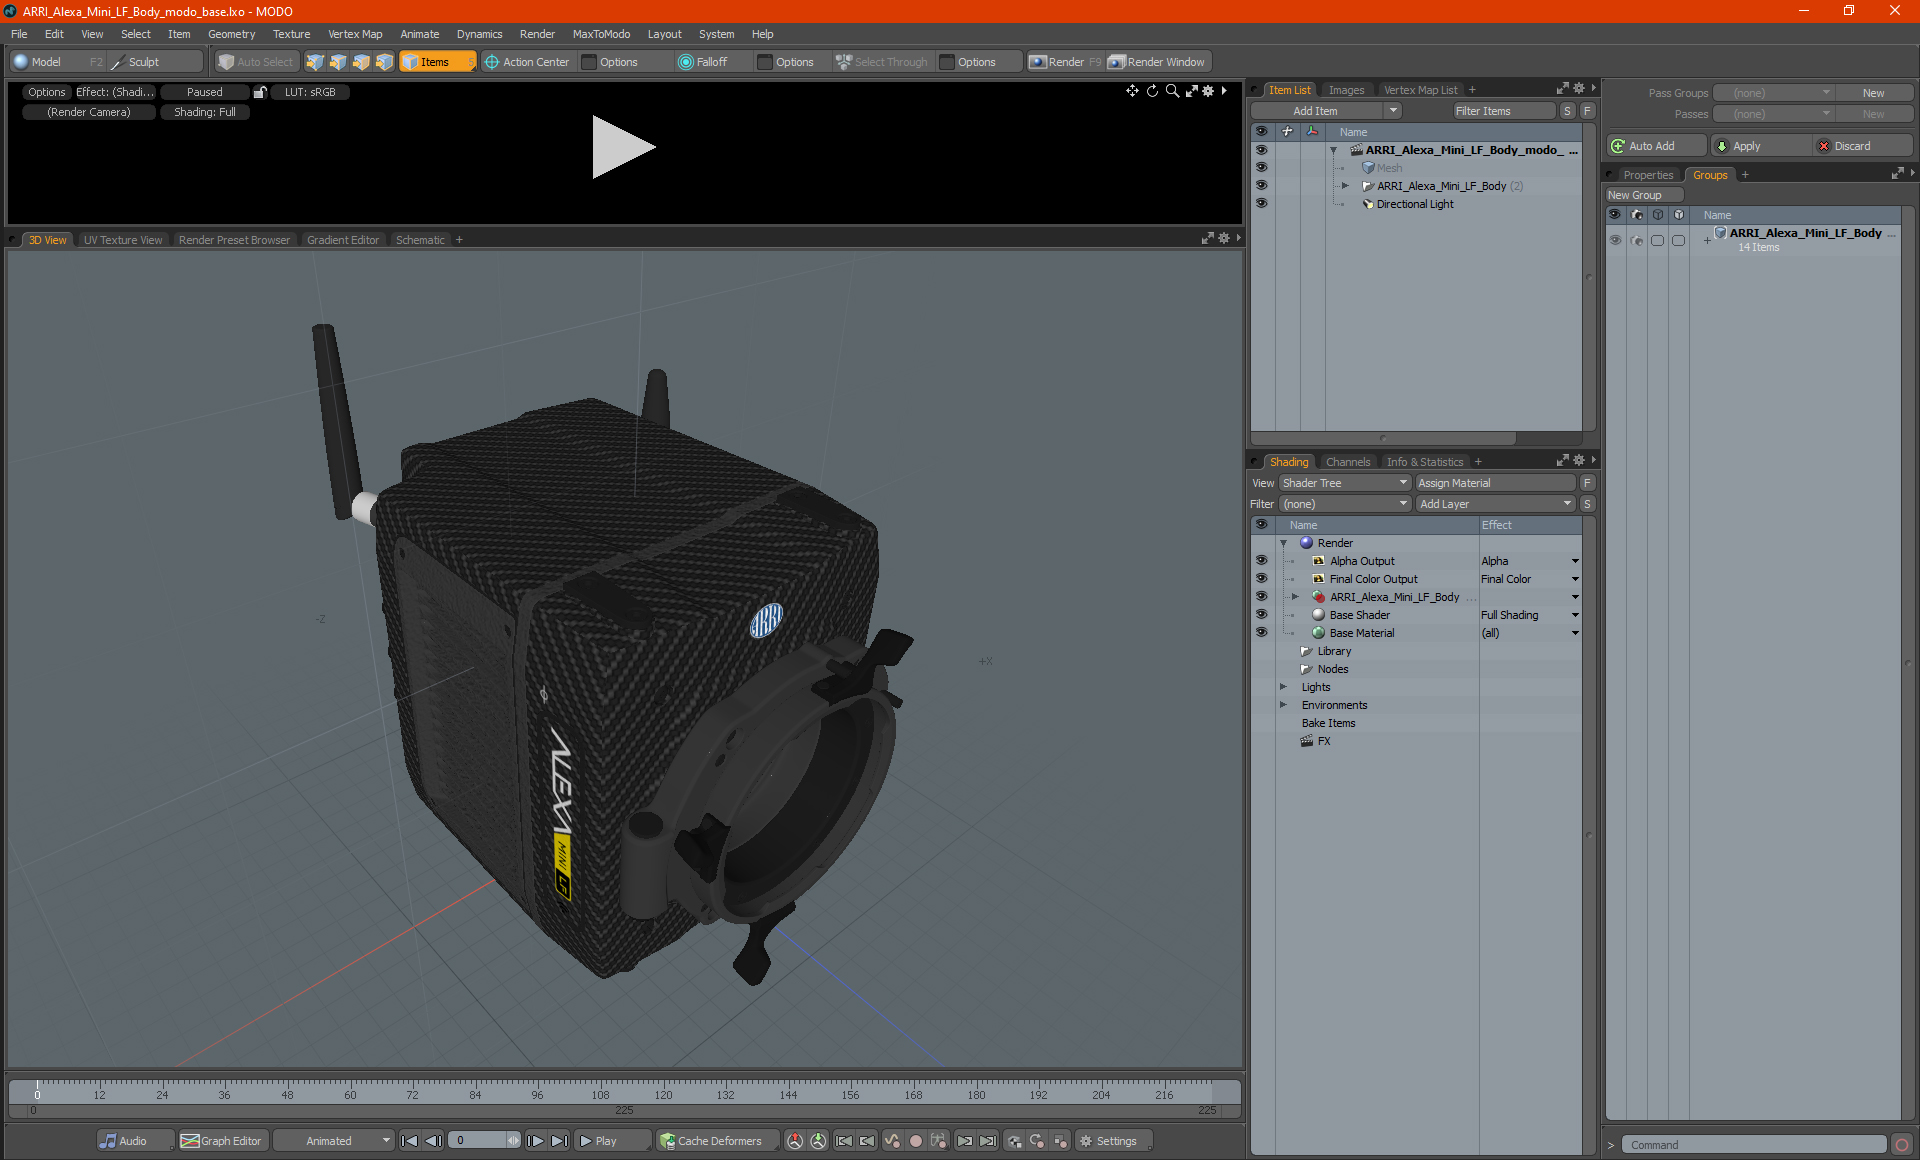Open the Texture menu
The image size is (1920, 1160).
pos(291,34)
